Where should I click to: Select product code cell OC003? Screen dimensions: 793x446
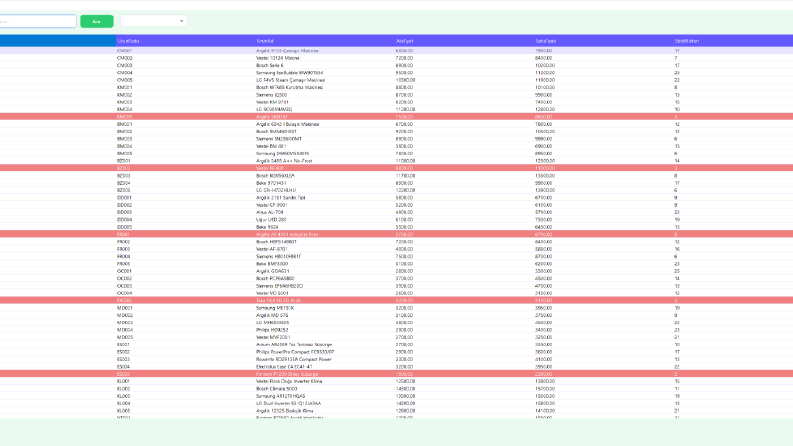[x=124, y=286]
